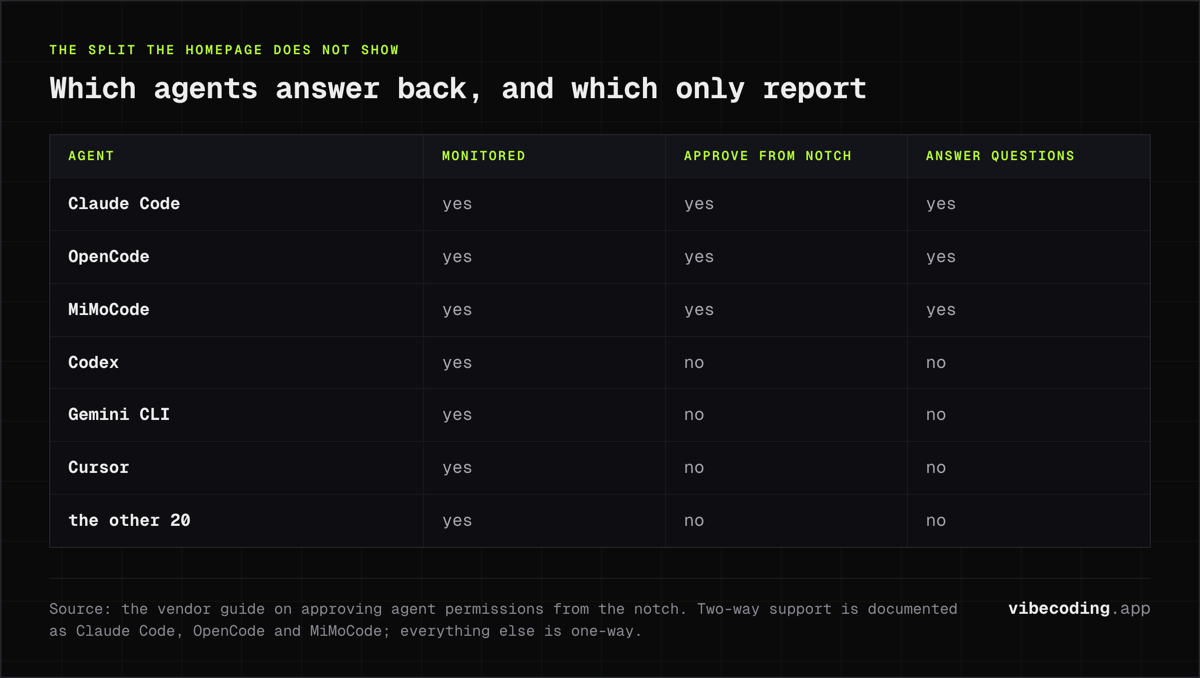Click Cursor's Monitored 'yes' cell

pos(457,469)
